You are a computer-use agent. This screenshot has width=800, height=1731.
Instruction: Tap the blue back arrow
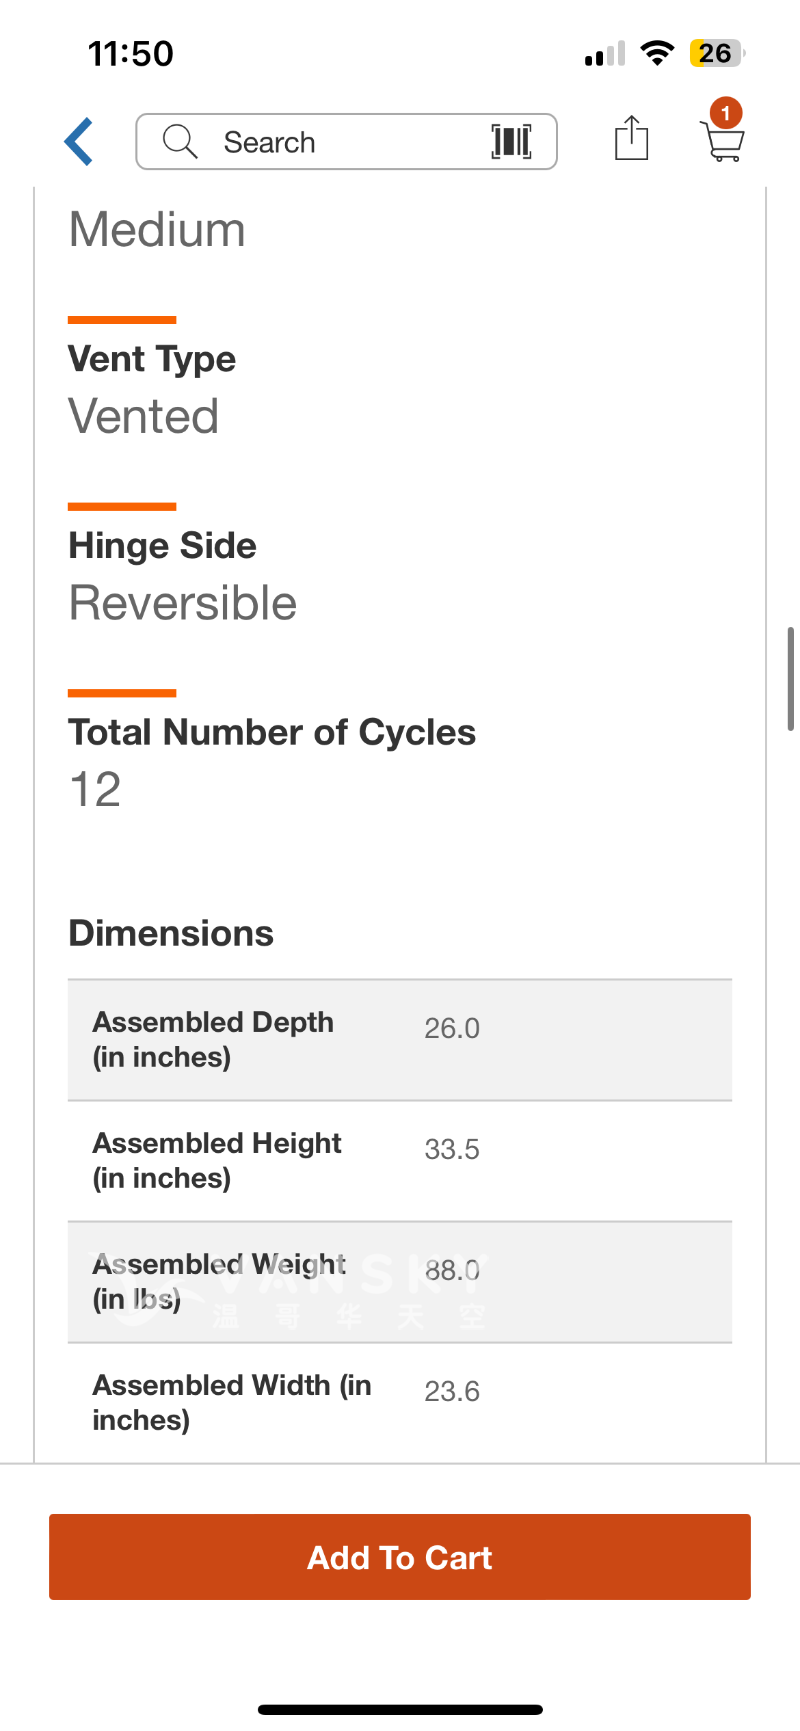(79, 141)
